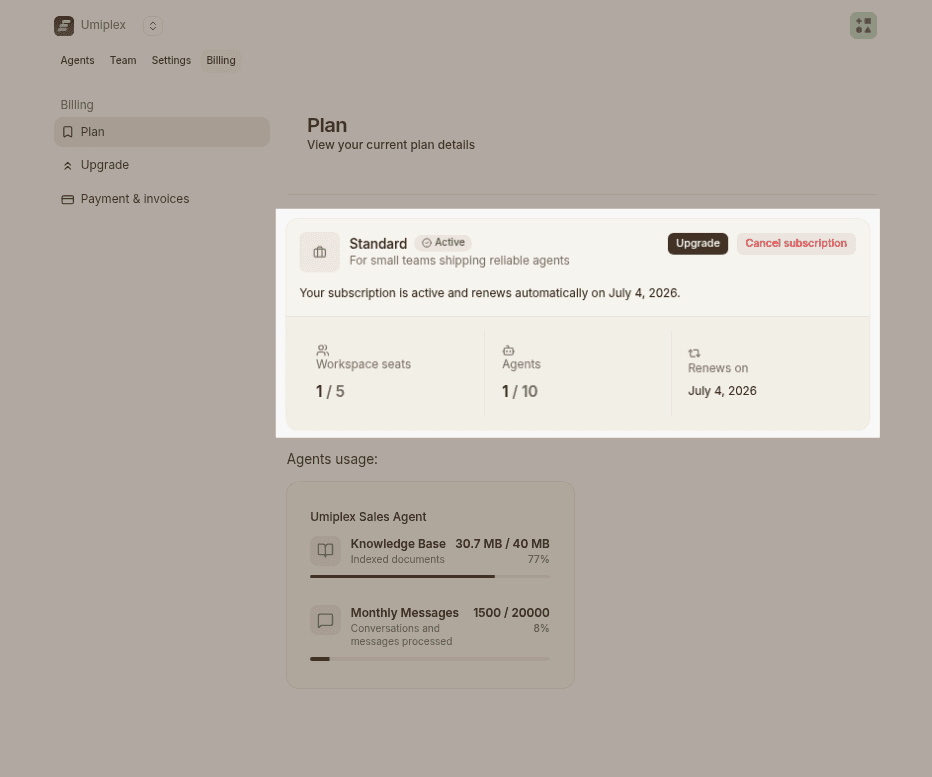The height and width of the screenshot is (777, 932).
Task: Click the Active status badge
Action: click(443, 243)
